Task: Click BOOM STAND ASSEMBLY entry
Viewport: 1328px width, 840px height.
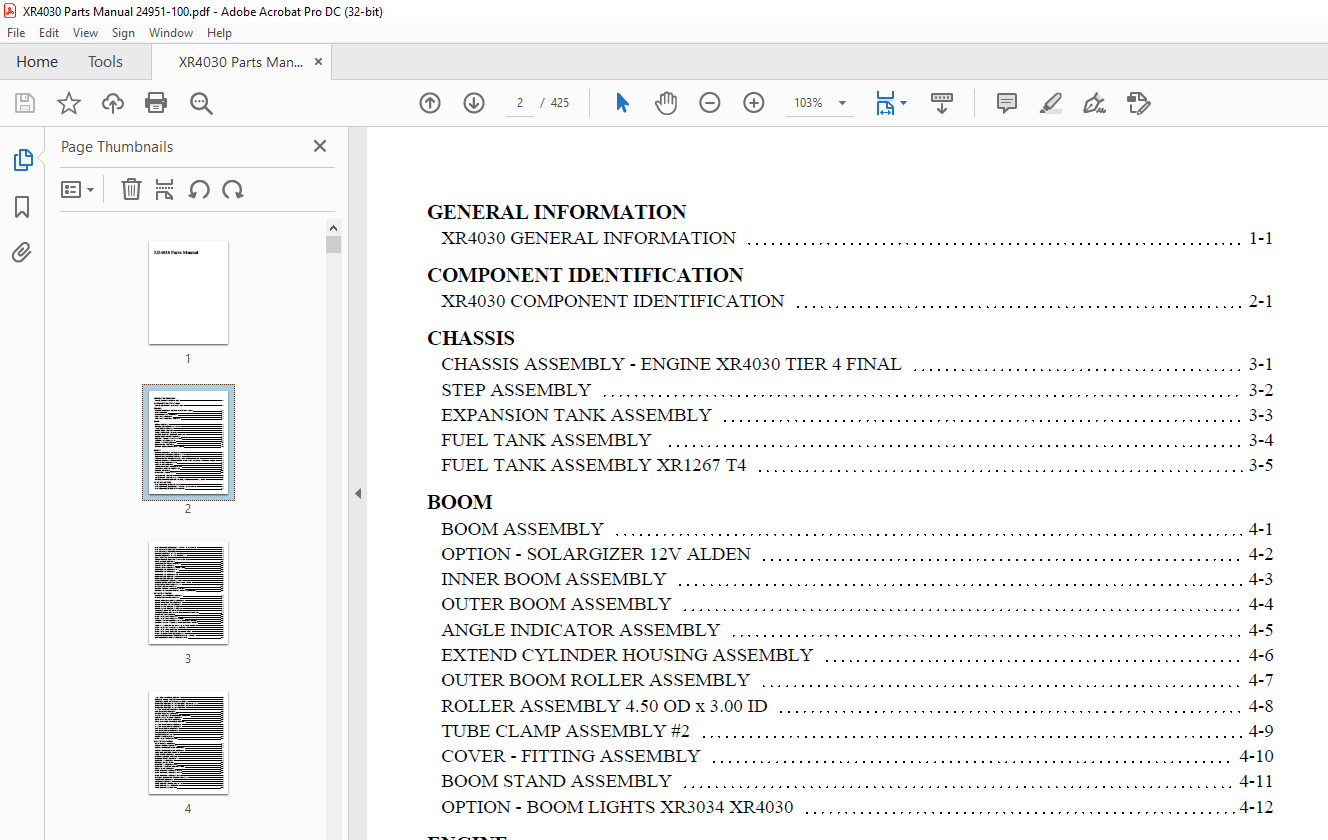Action: click(x=556, y=781)
